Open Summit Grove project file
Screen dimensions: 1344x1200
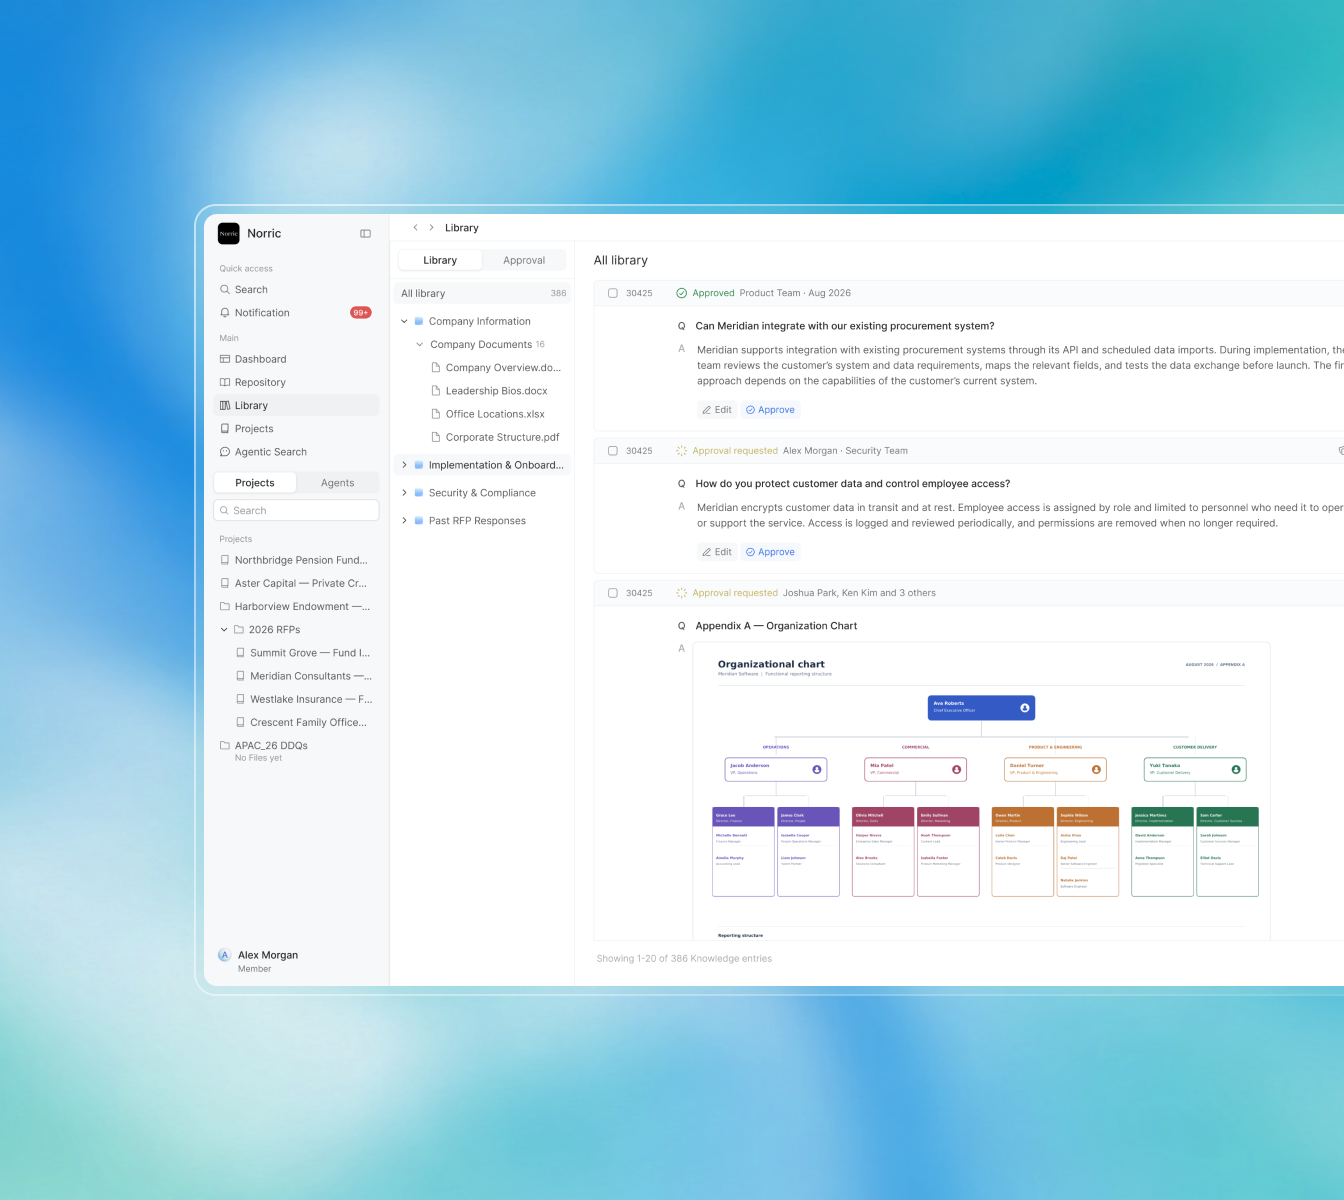[x=304, y=653]
